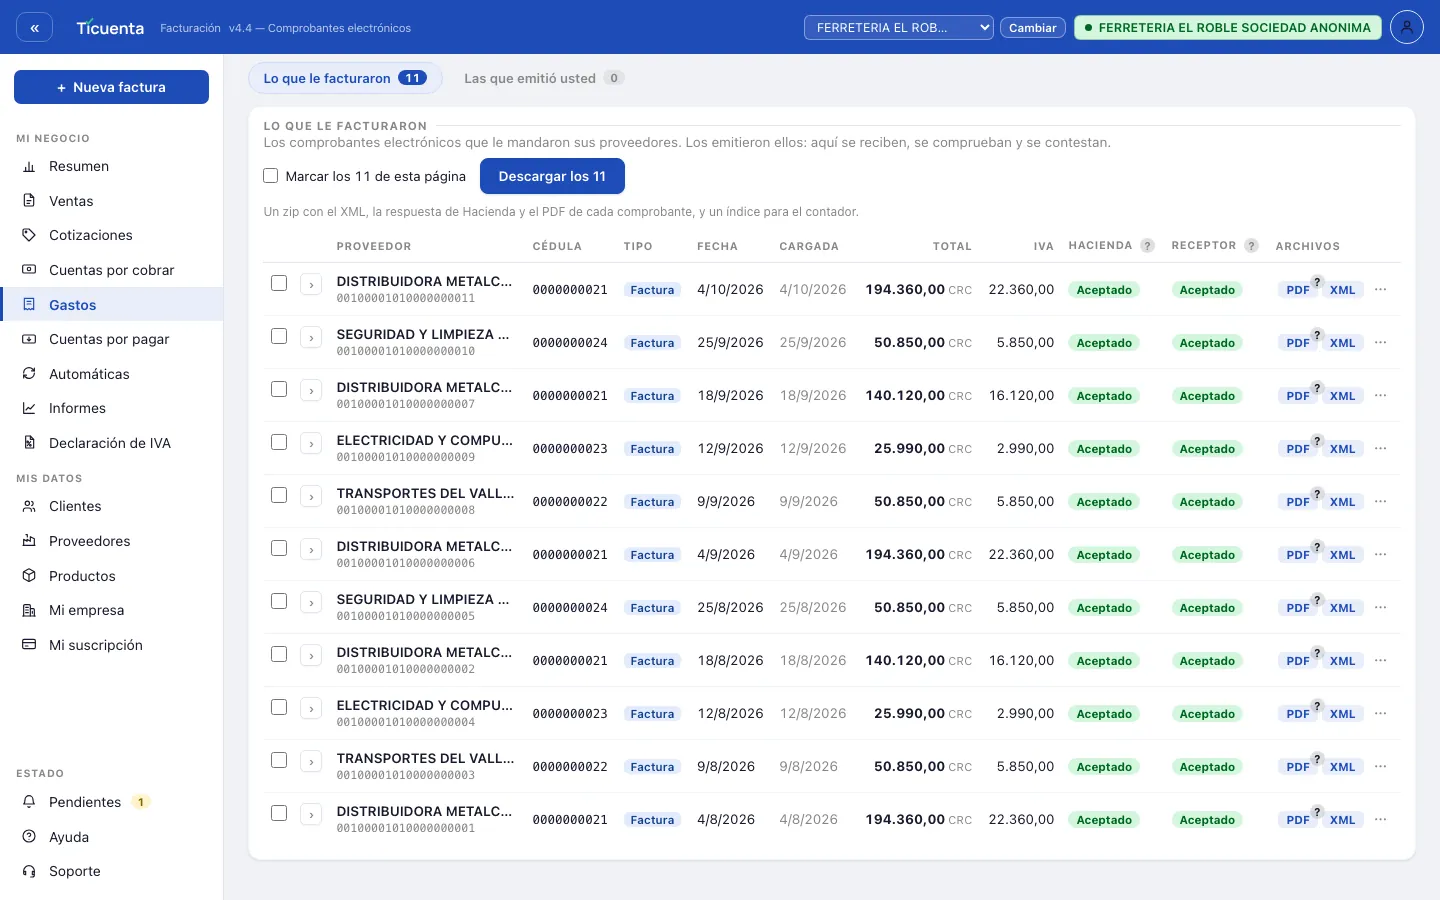Open more actions for the 4/10/2026 invoice
This screenshot has height=900, width=1440.
1381,289
